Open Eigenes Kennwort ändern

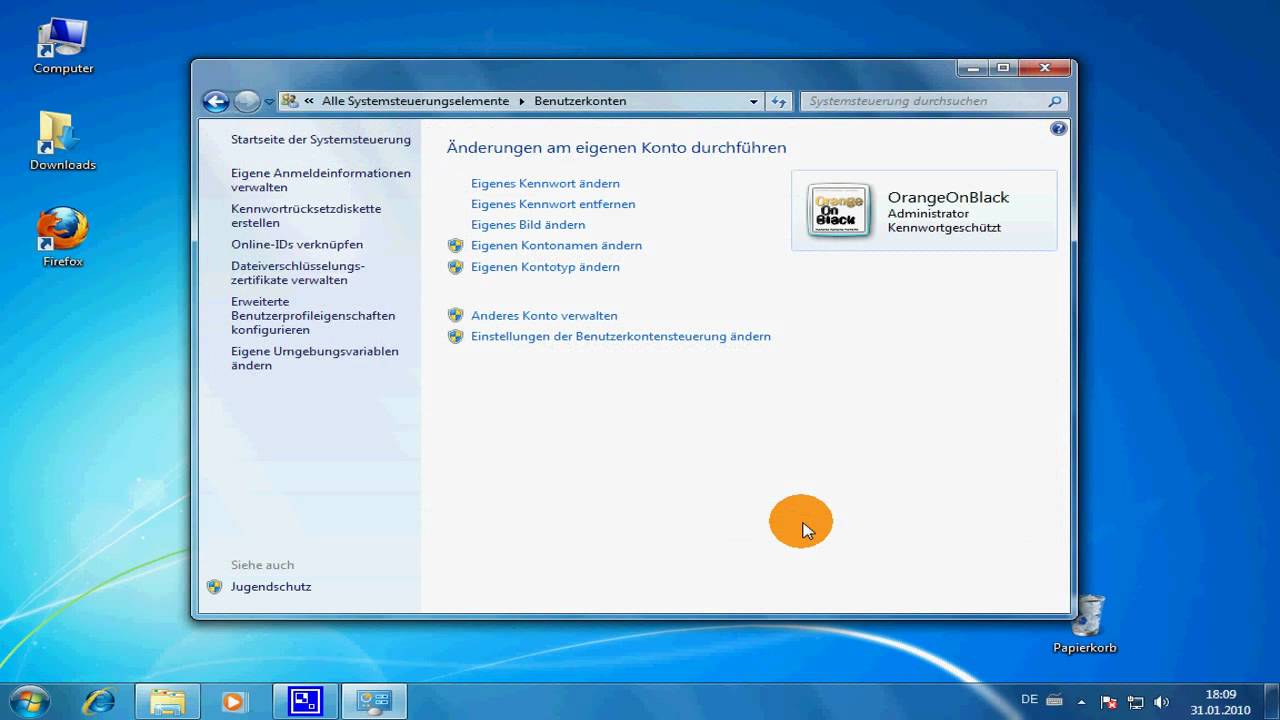point(545,183)
